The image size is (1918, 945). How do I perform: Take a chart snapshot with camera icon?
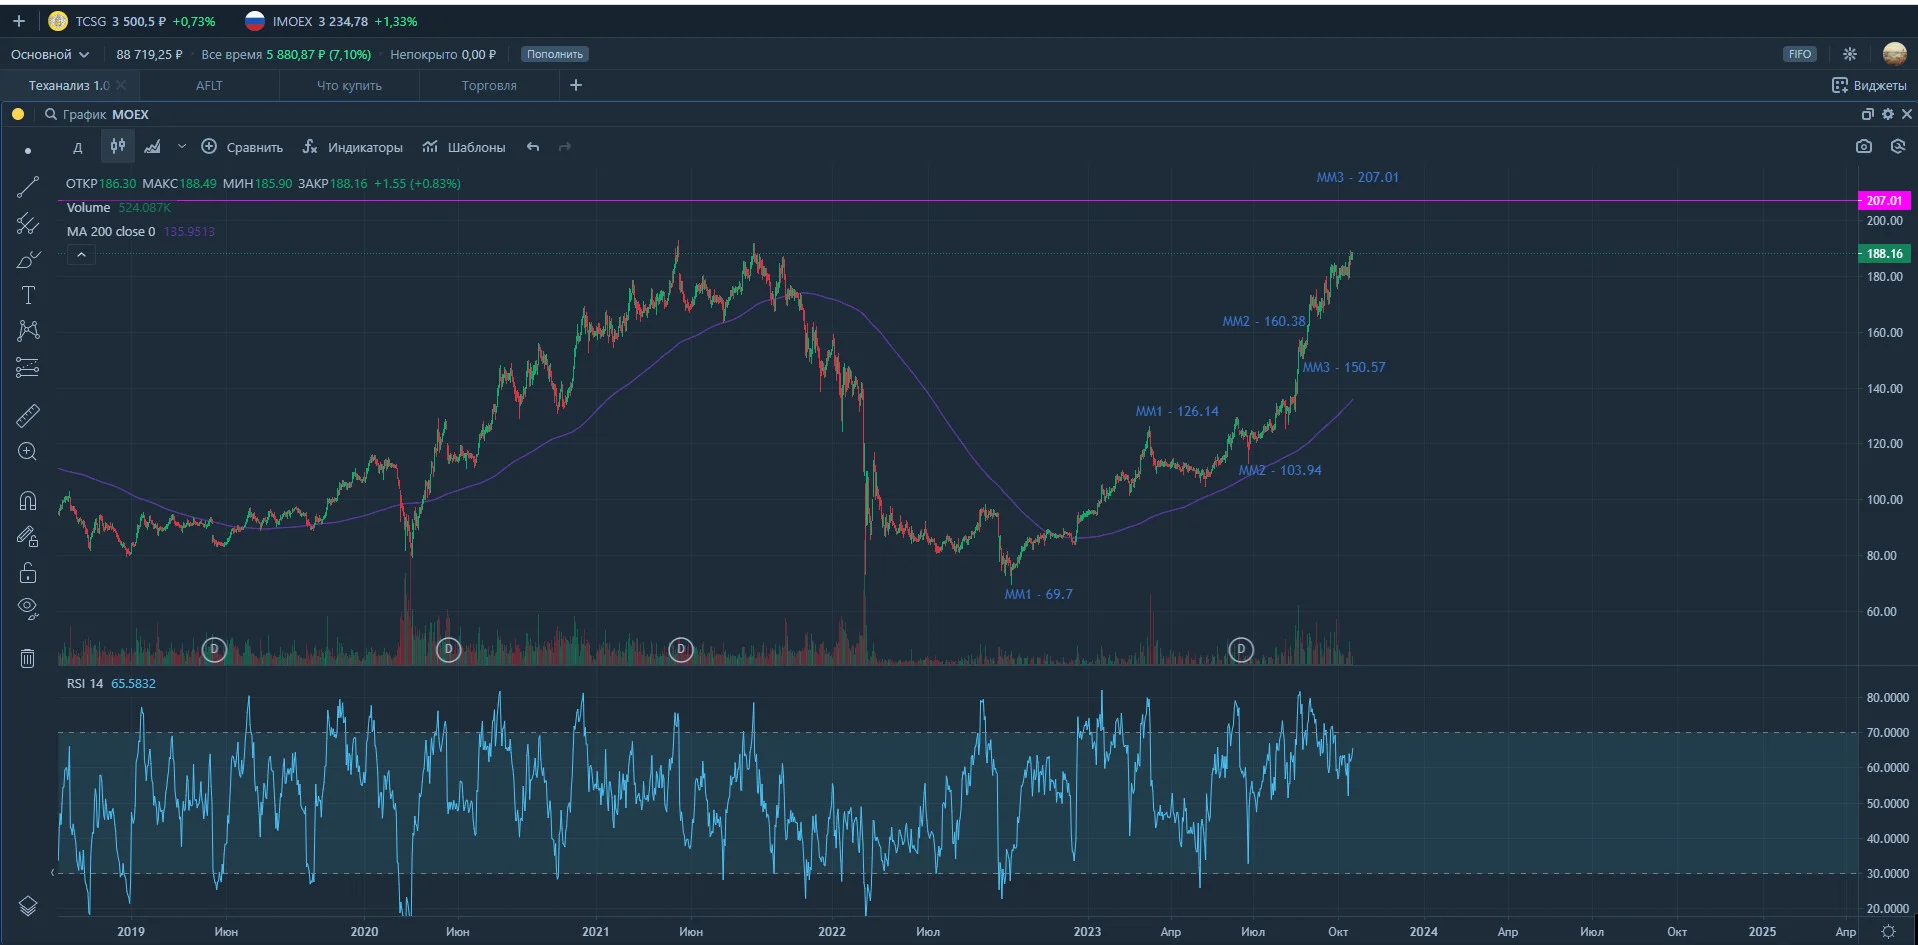[x=1863, y=147]
